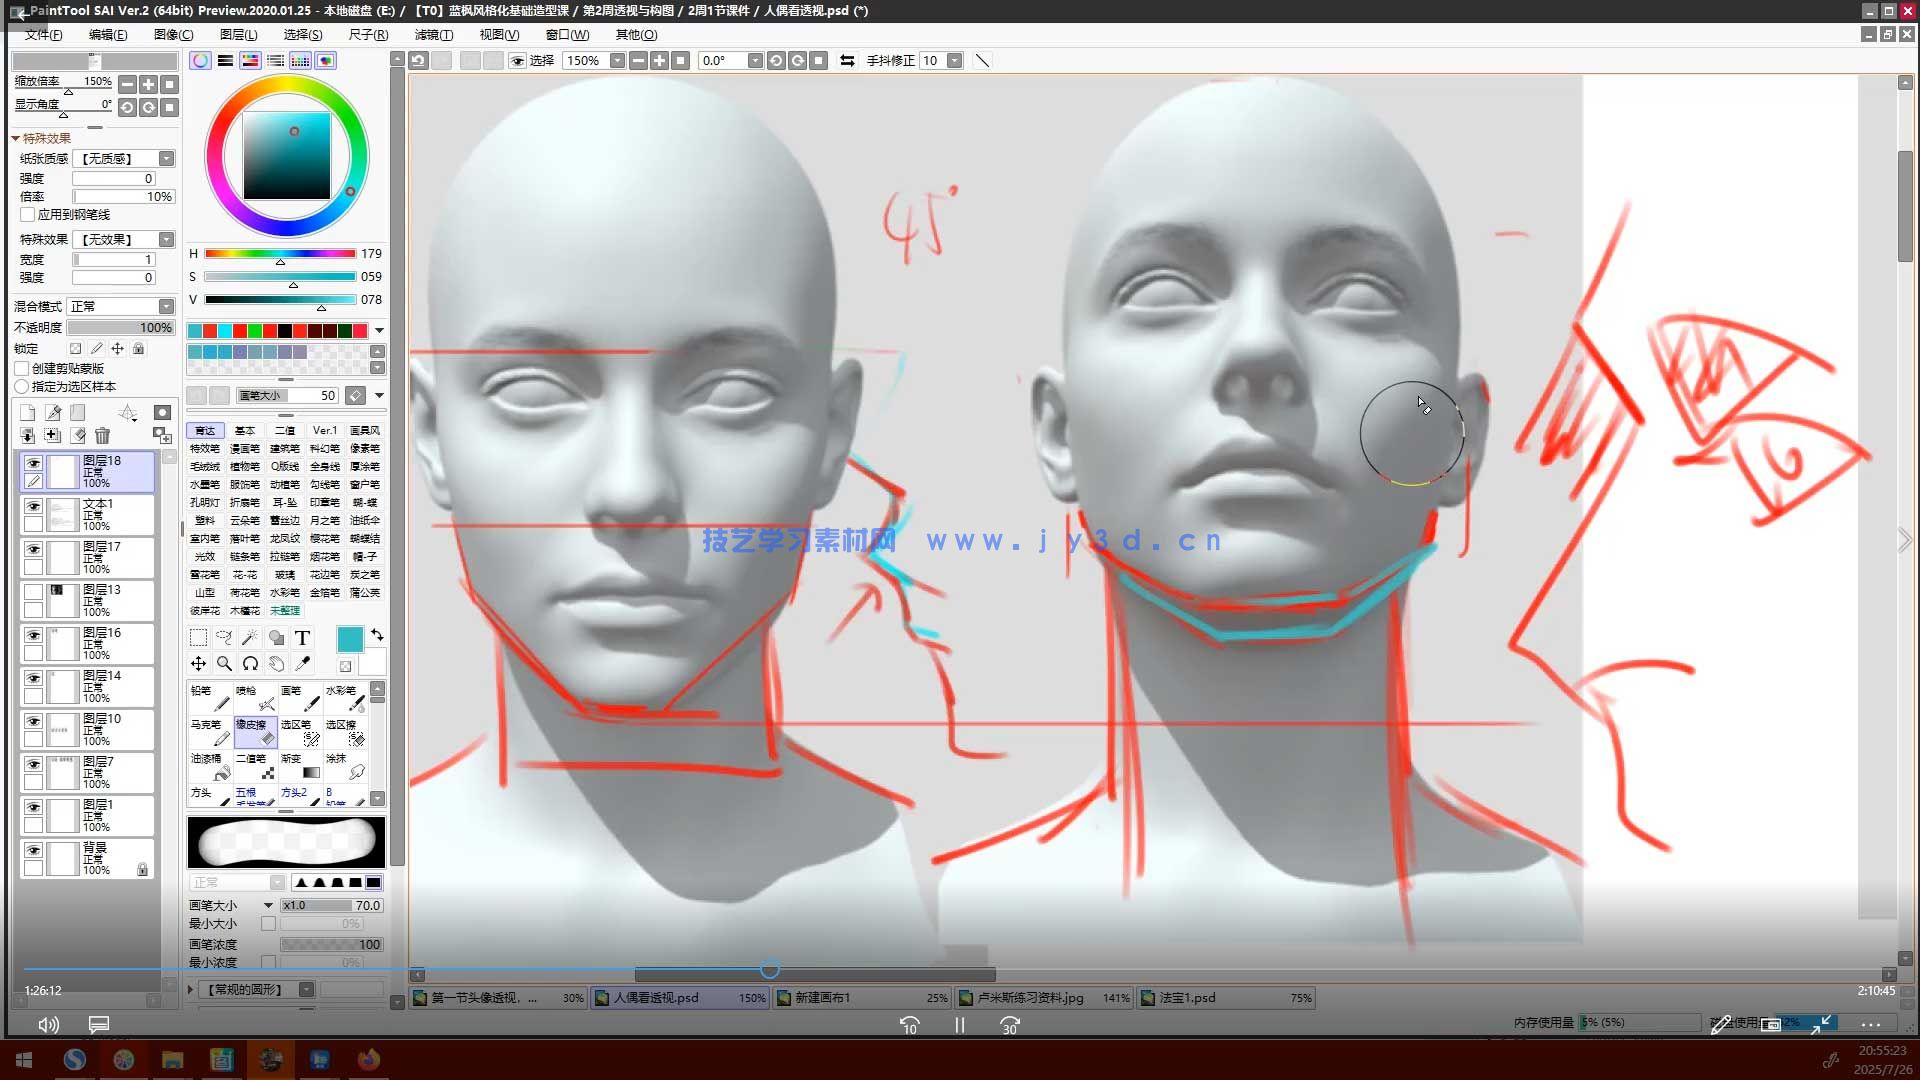Select the 渐变 gradient tool
Screen dimensions: 1920x1080
pos(300,766)
